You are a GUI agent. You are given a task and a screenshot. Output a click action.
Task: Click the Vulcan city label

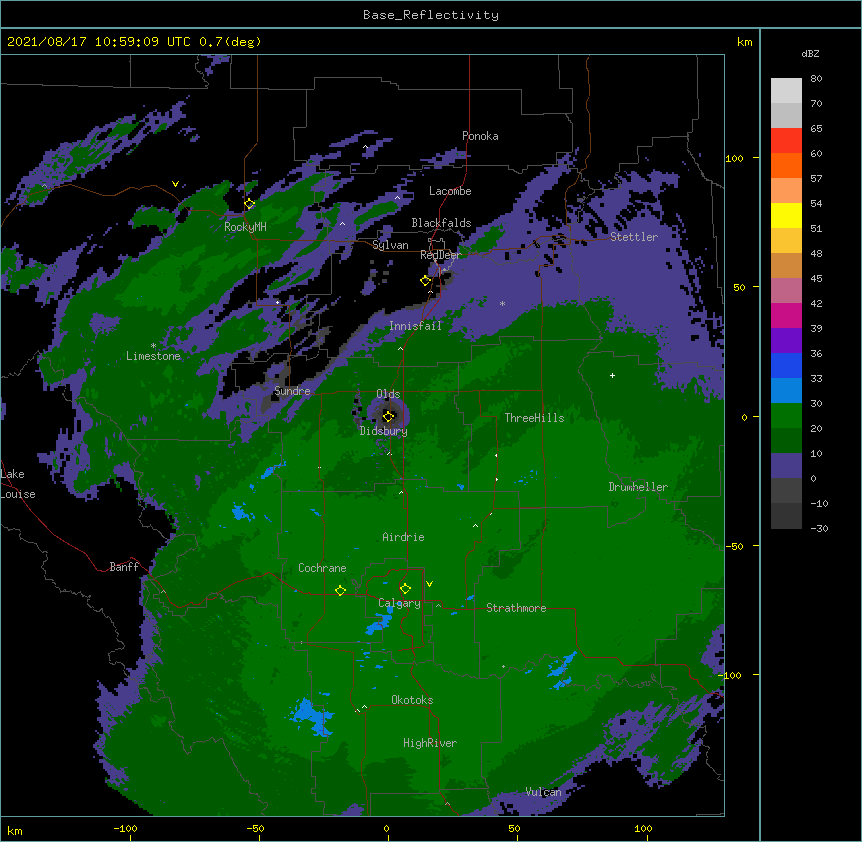[543, 792]
